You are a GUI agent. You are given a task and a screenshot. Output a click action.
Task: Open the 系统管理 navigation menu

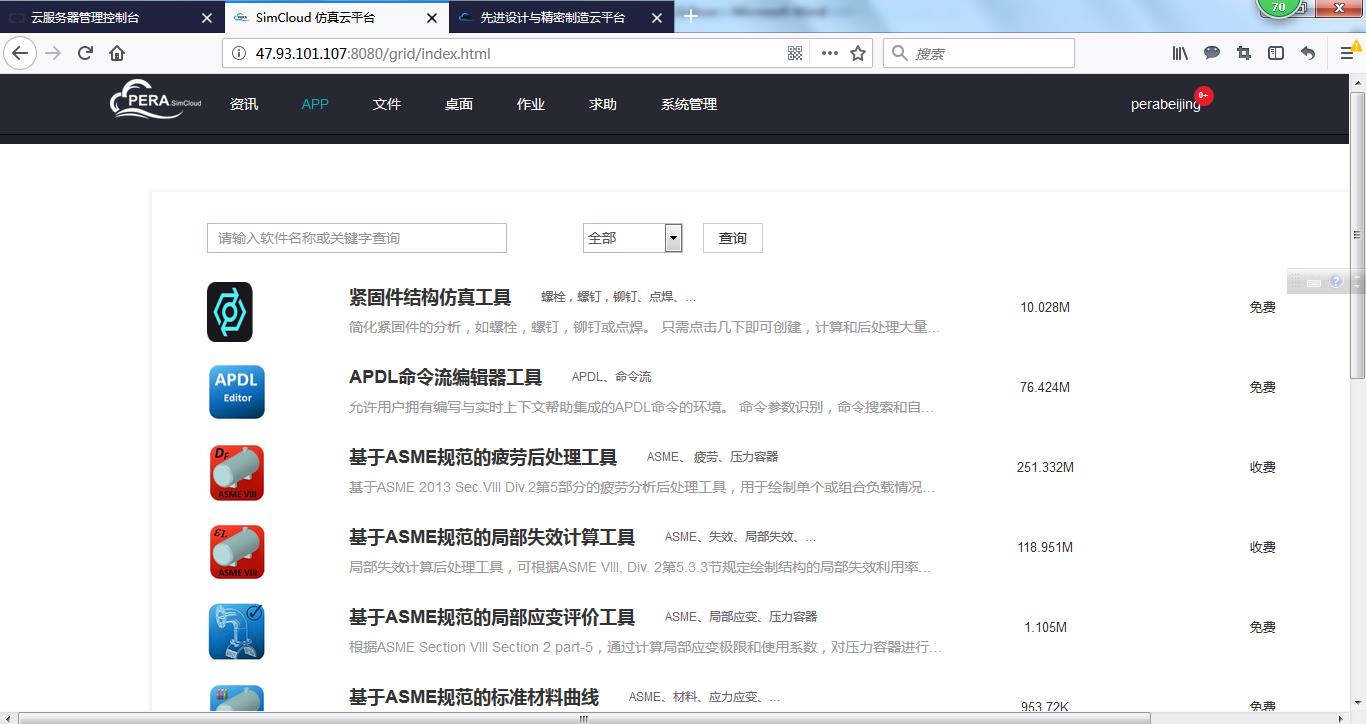(689, 104)
